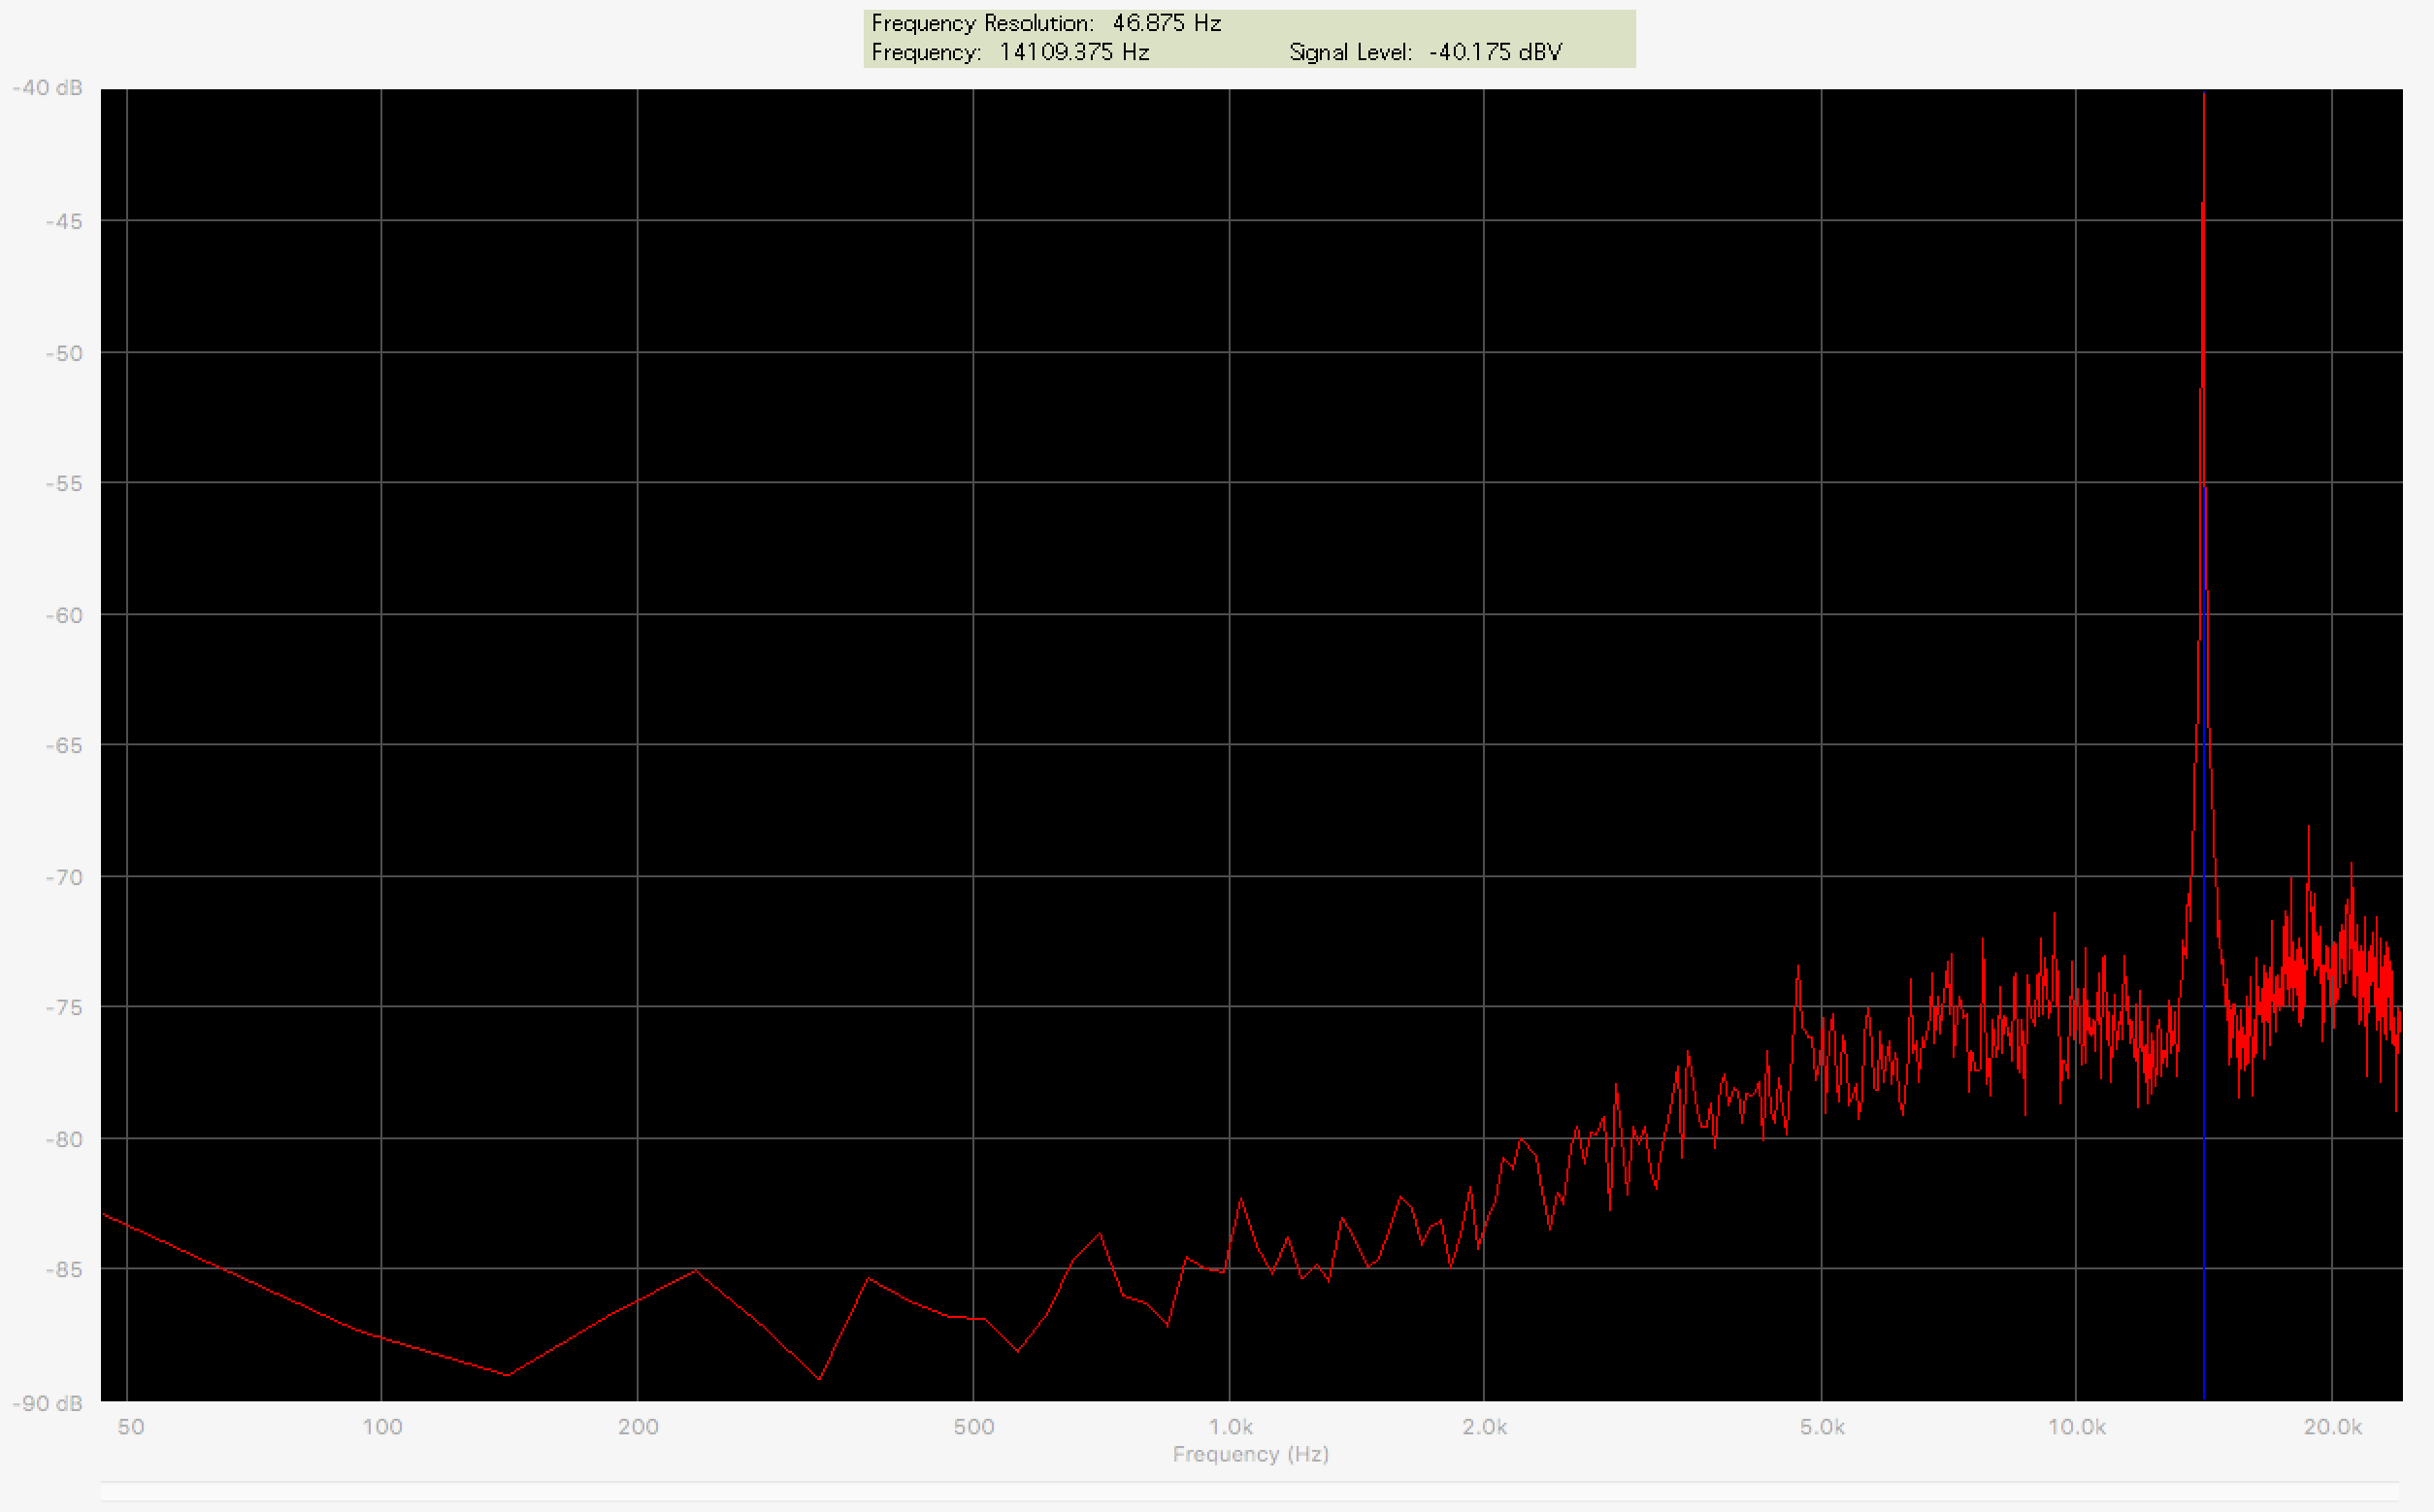
Task: Click the "Frequency Resolution: 46.875 Hz" readout
Action: pyautogui.click(x=1046, y=23)
